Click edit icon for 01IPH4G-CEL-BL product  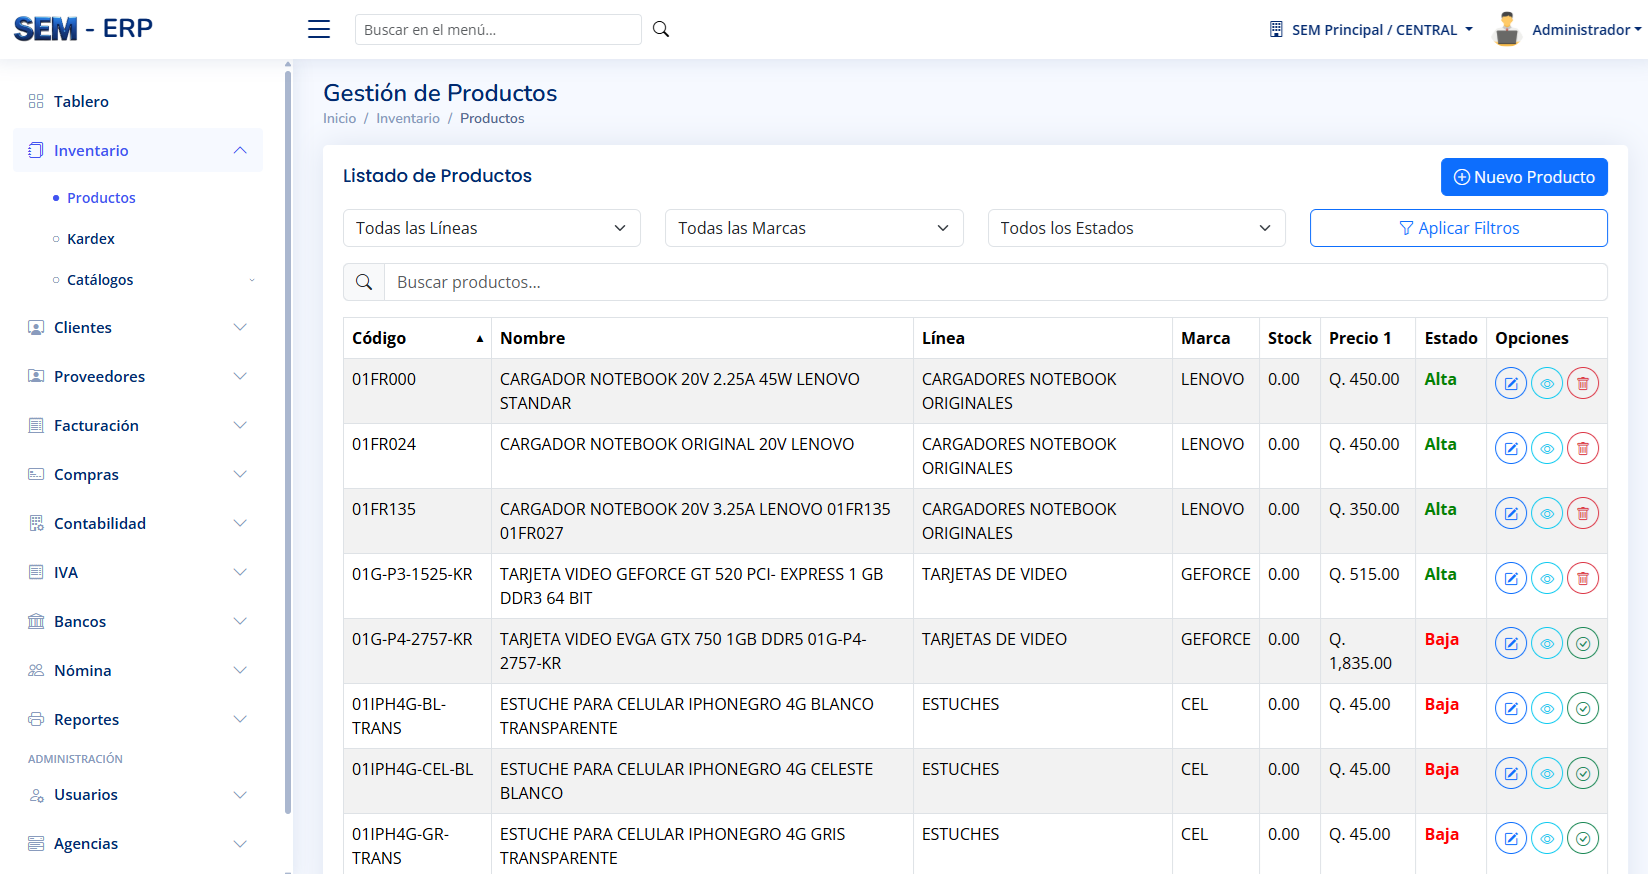click(x=1510, y=773)
